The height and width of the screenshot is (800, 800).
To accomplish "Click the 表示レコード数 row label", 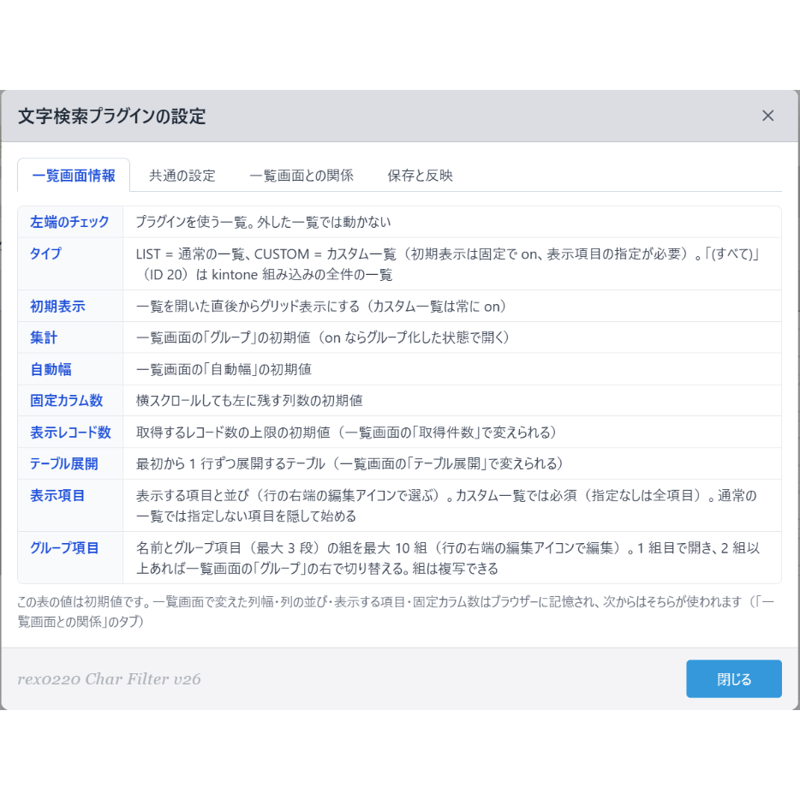I will click(x=70, y=432).
